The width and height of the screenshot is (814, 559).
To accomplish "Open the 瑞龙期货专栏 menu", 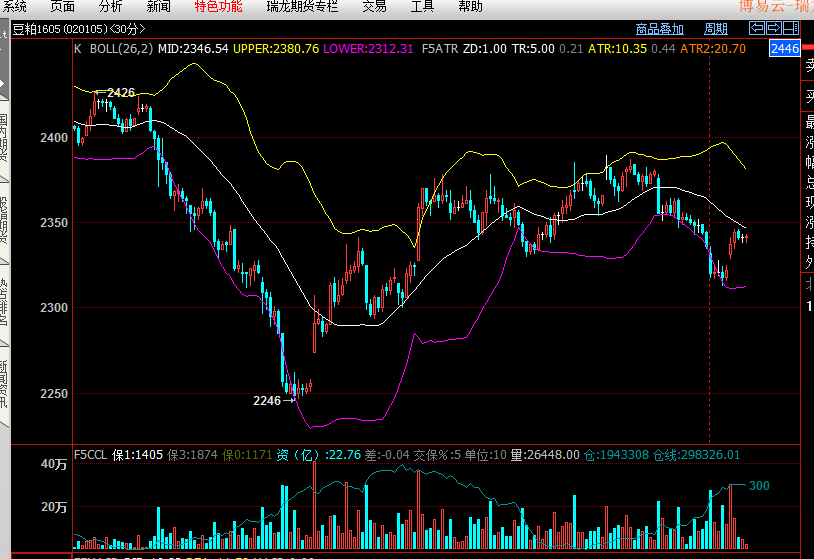I will [x=302, y=6].
